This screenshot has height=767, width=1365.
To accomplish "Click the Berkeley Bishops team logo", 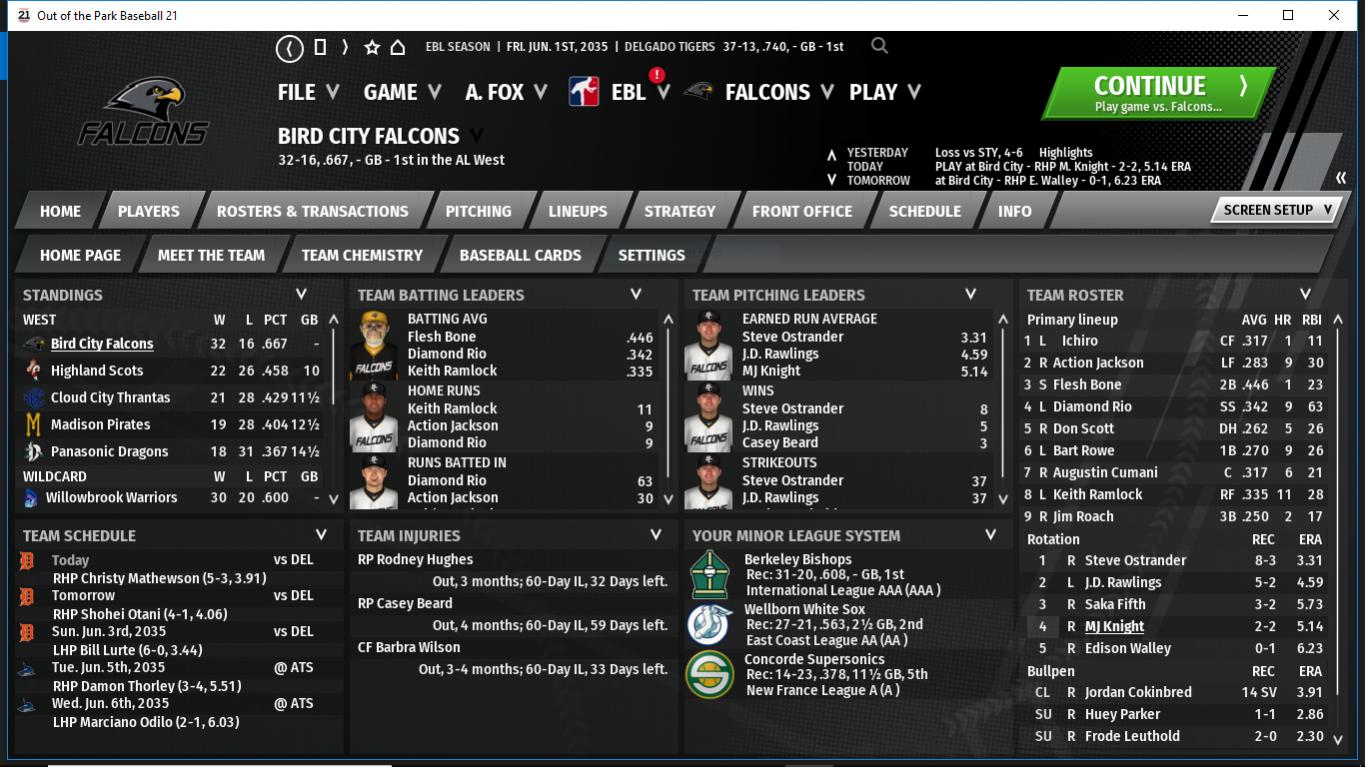I will click(x=709, y=574).
